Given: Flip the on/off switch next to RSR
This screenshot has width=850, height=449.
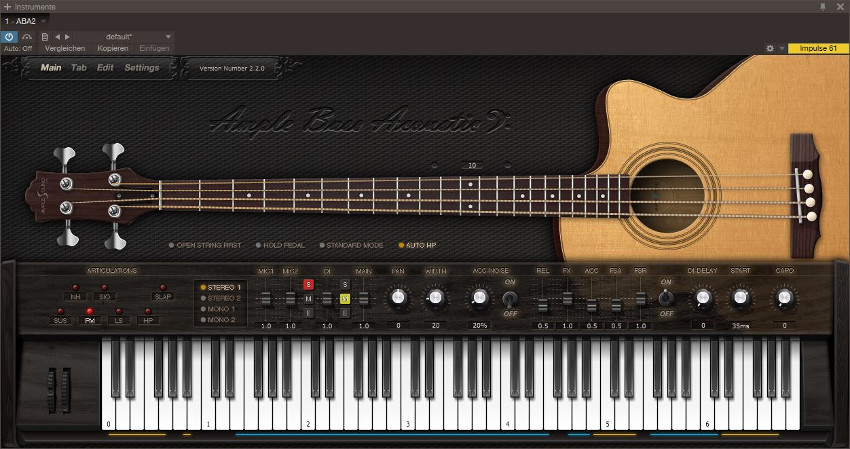Looking at the screenshot, I should point(666,298).
